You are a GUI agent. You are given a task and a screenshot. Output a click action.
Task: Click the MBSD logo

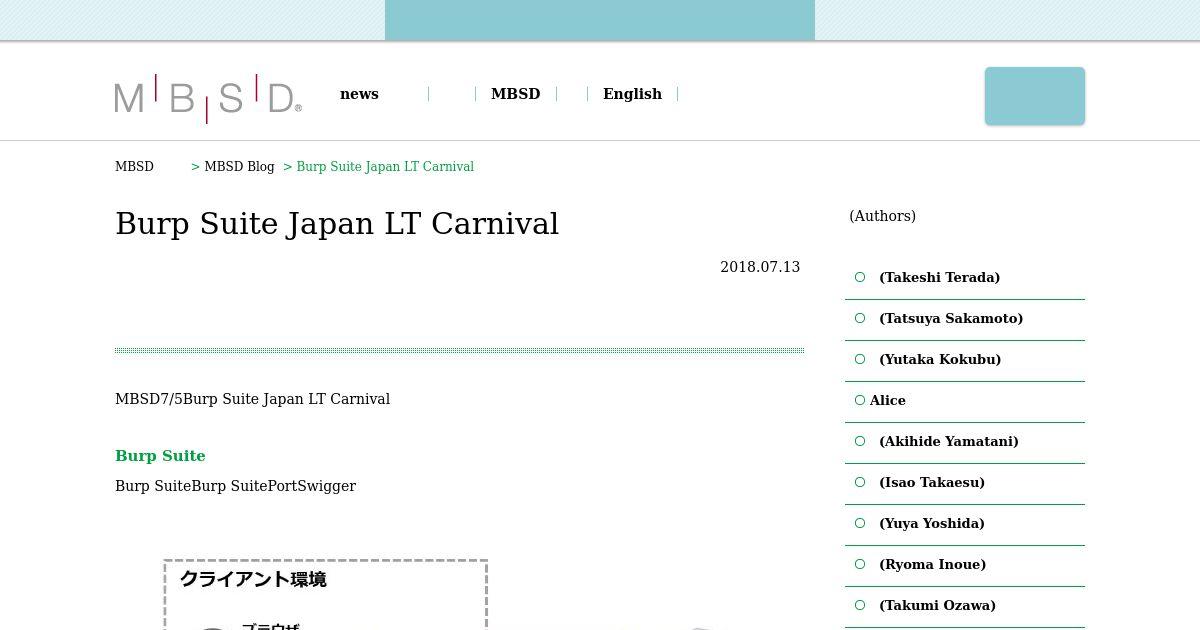tap(208, 98)
